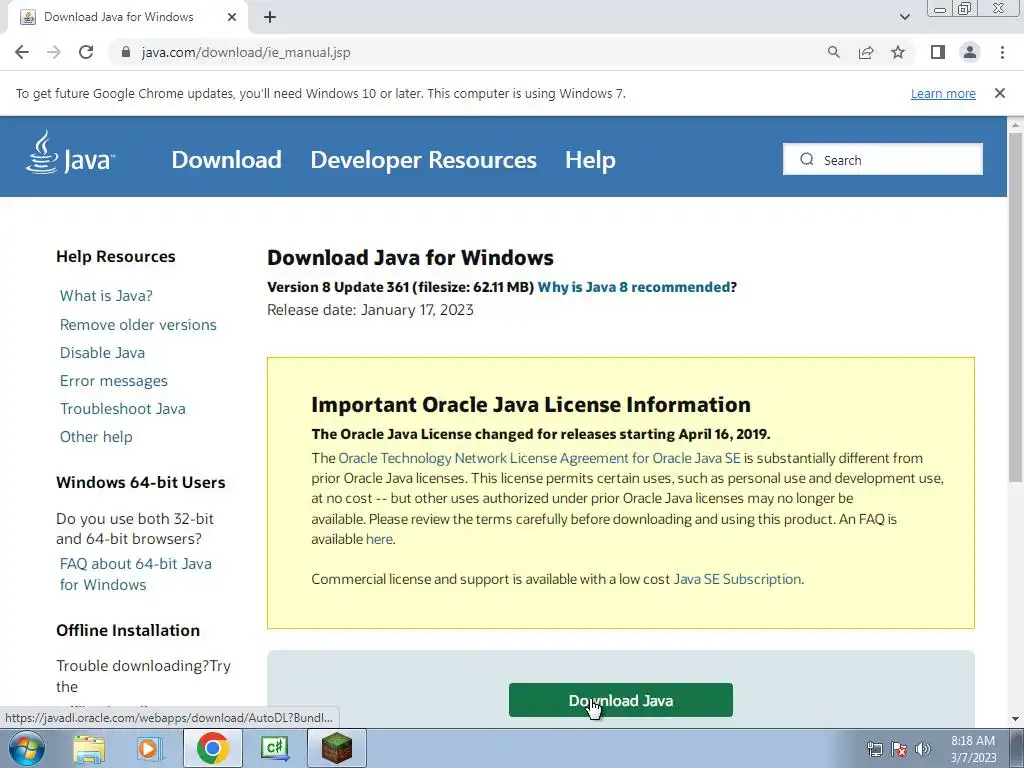
Task: Open the Oracle Technology Network License Agreement link
Action: [539, 458]
